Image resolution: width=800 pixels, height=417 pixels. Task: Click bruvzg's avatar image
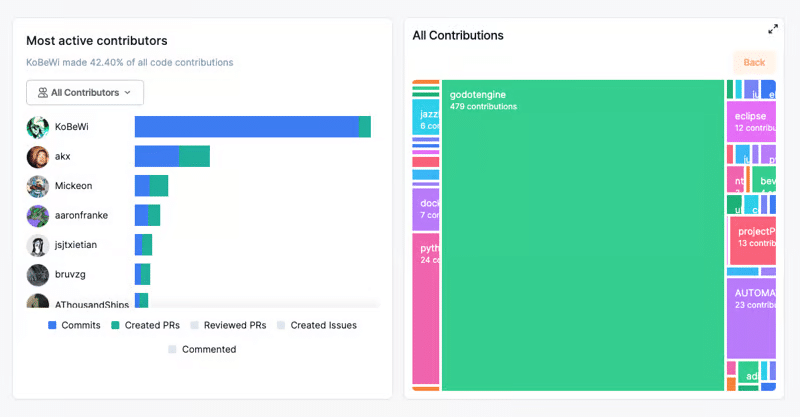[38, 274]
